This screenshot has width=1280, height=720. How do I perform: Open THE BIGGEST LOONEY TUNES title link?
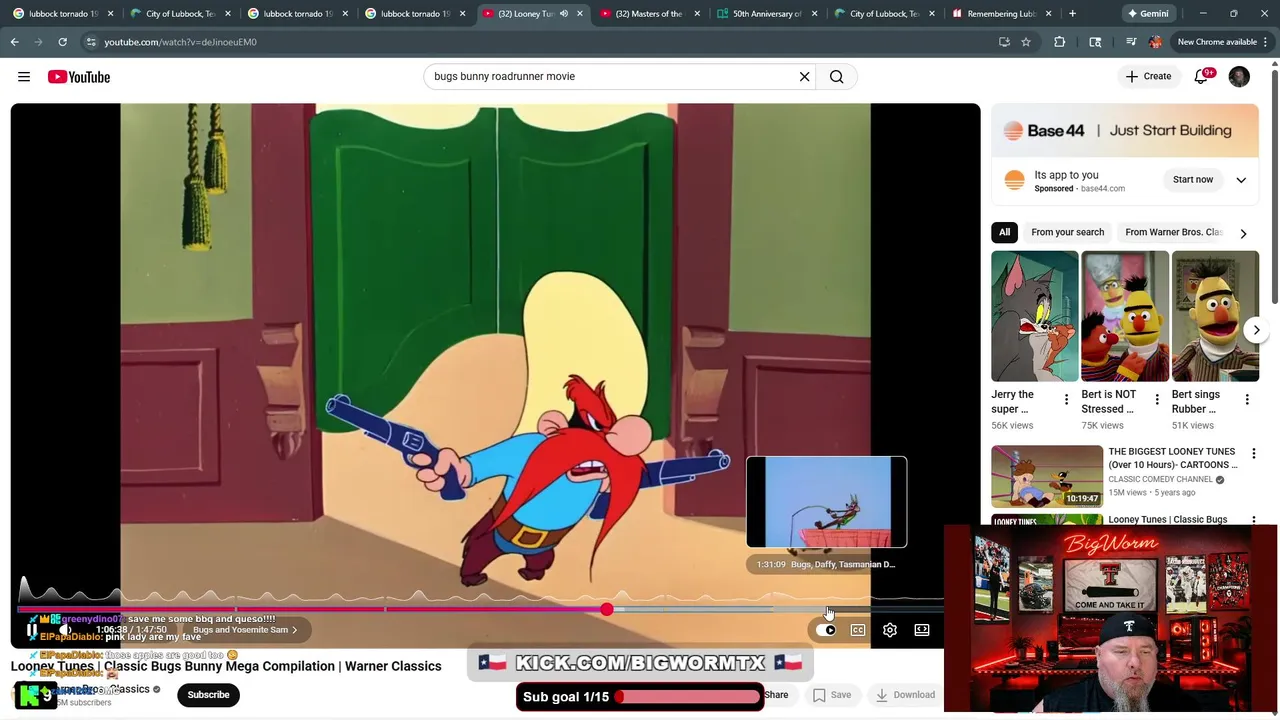pyautogui.click(x=1172, y=458)
